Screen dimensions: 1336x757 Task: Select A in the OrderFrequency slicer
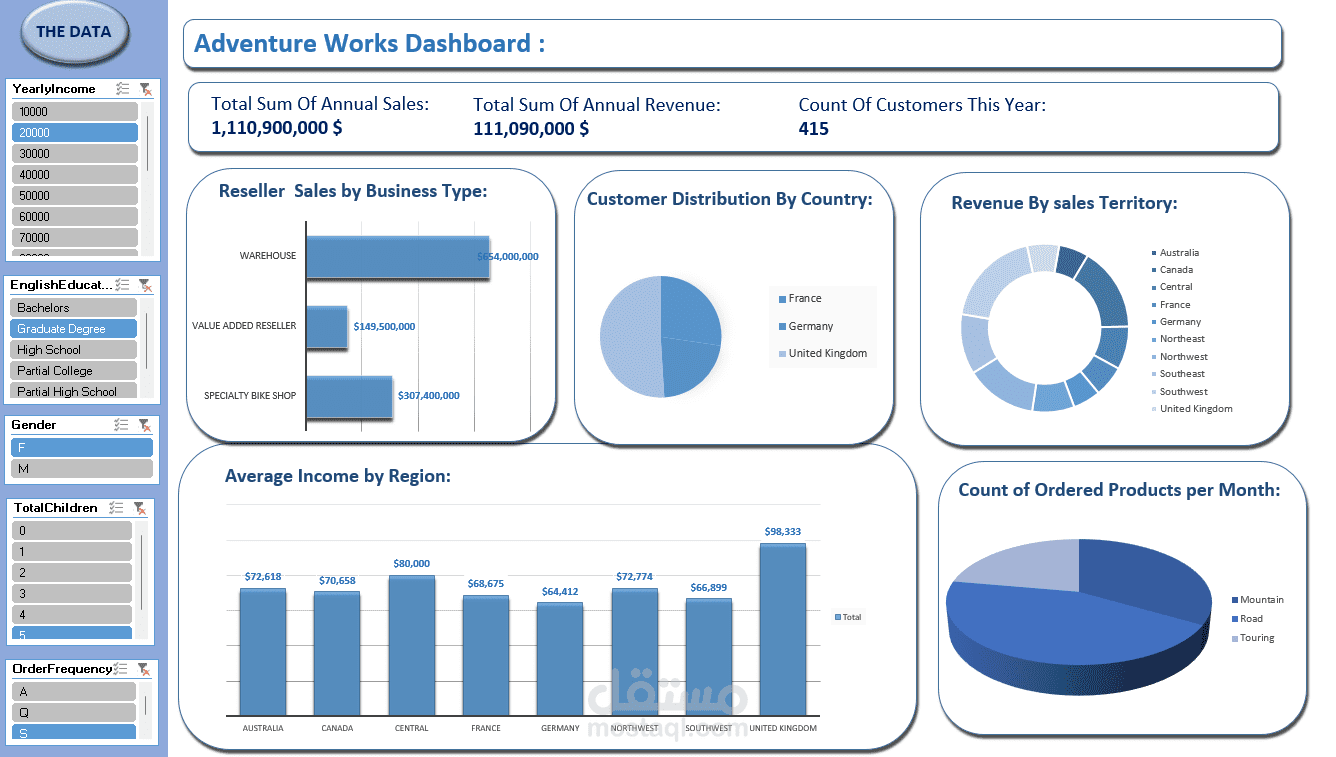(x=74, y=691)
